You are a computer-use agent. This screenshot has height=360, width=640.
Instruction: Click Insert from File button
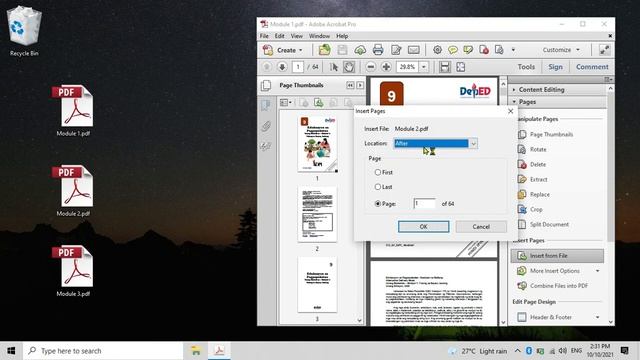pos(557,256)
